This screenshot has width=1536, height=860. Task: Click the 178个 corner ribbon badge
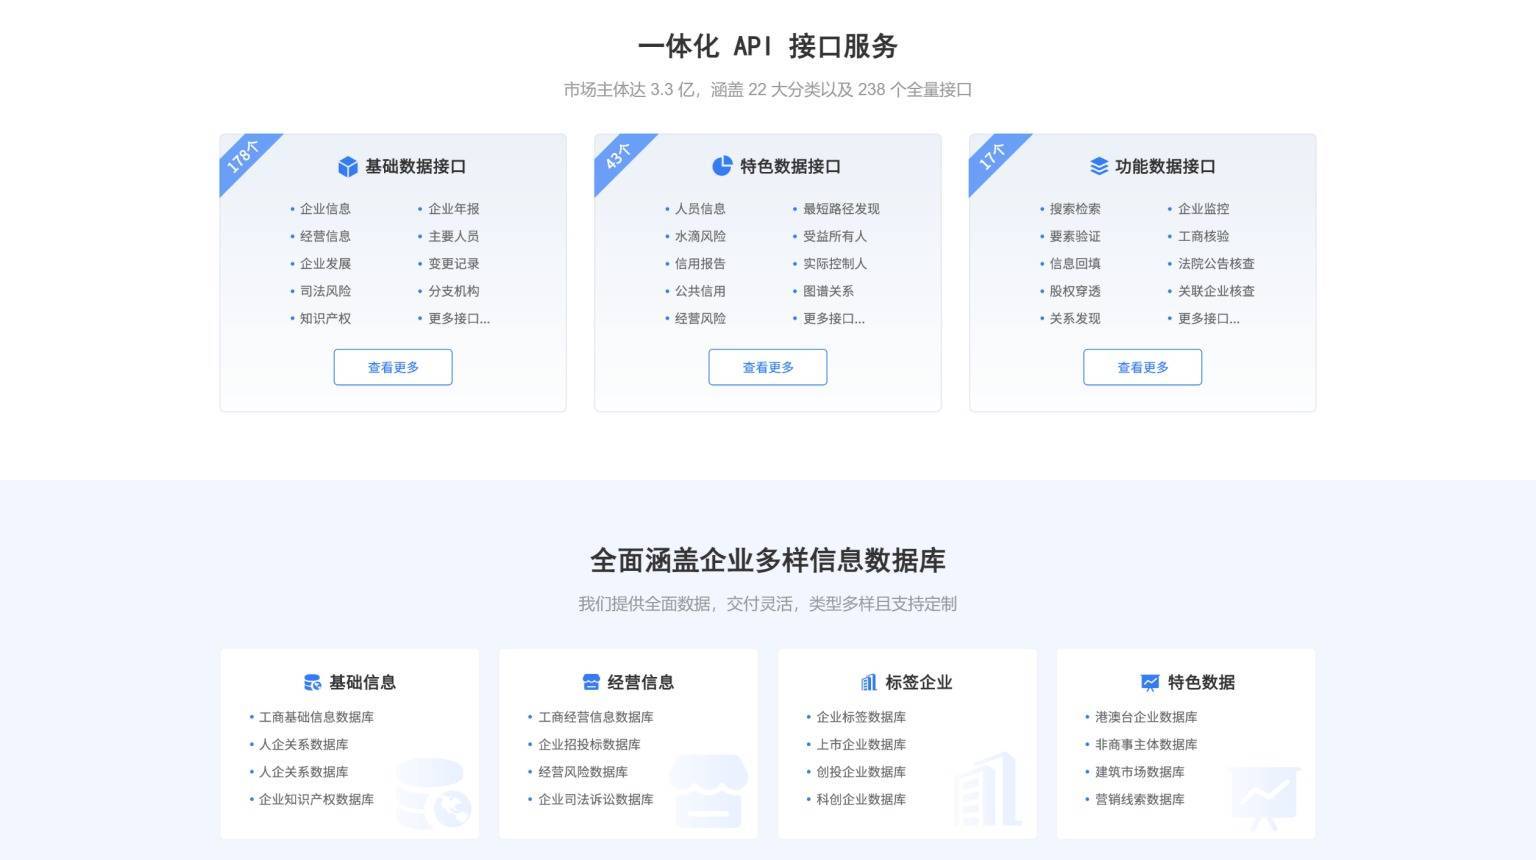tap(241, 155)
